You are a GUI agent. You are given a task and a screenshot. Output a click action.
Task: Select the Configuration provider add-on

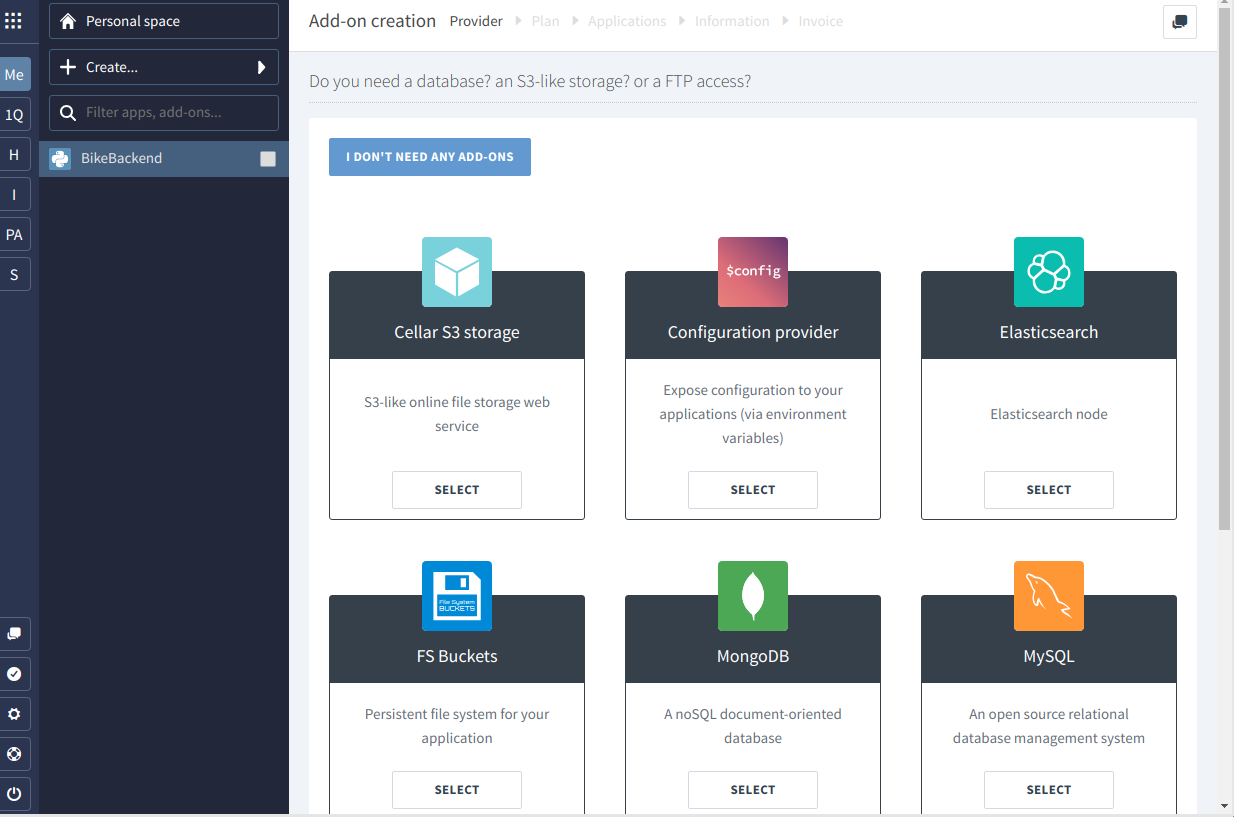753,490
